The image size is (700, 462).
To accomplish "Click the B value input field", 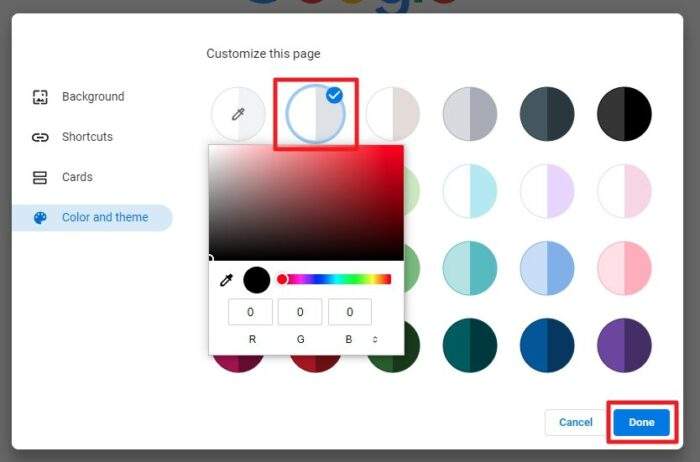I will [x=350, y=312].
